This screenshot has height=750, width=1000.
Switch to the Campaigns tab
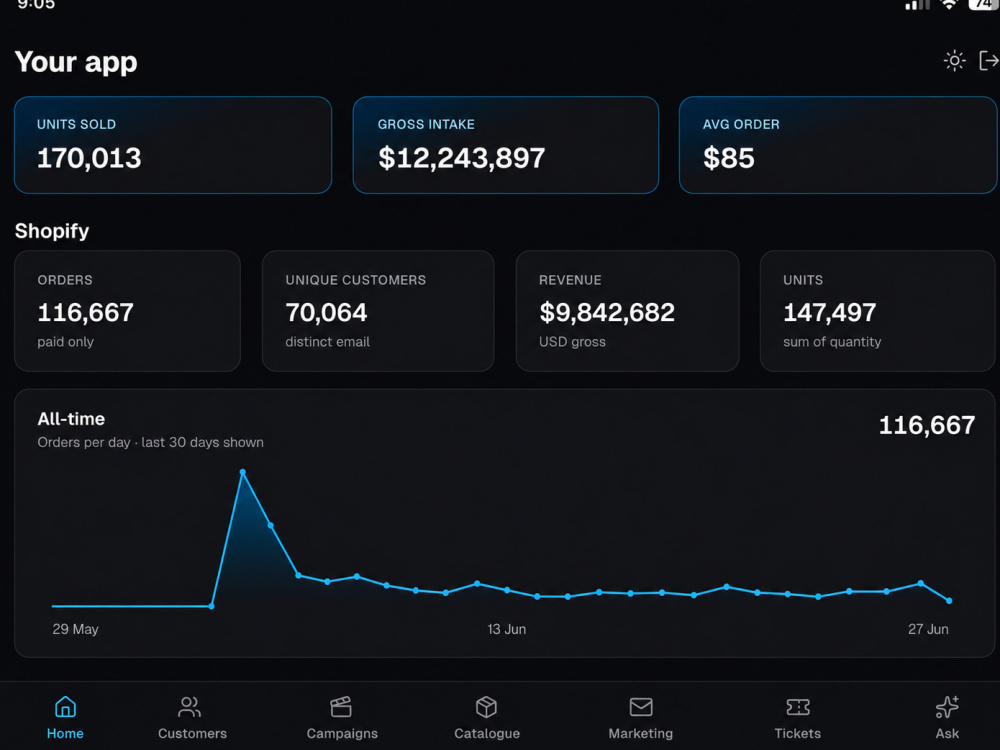pyautogui.click(x=342, y=717)
